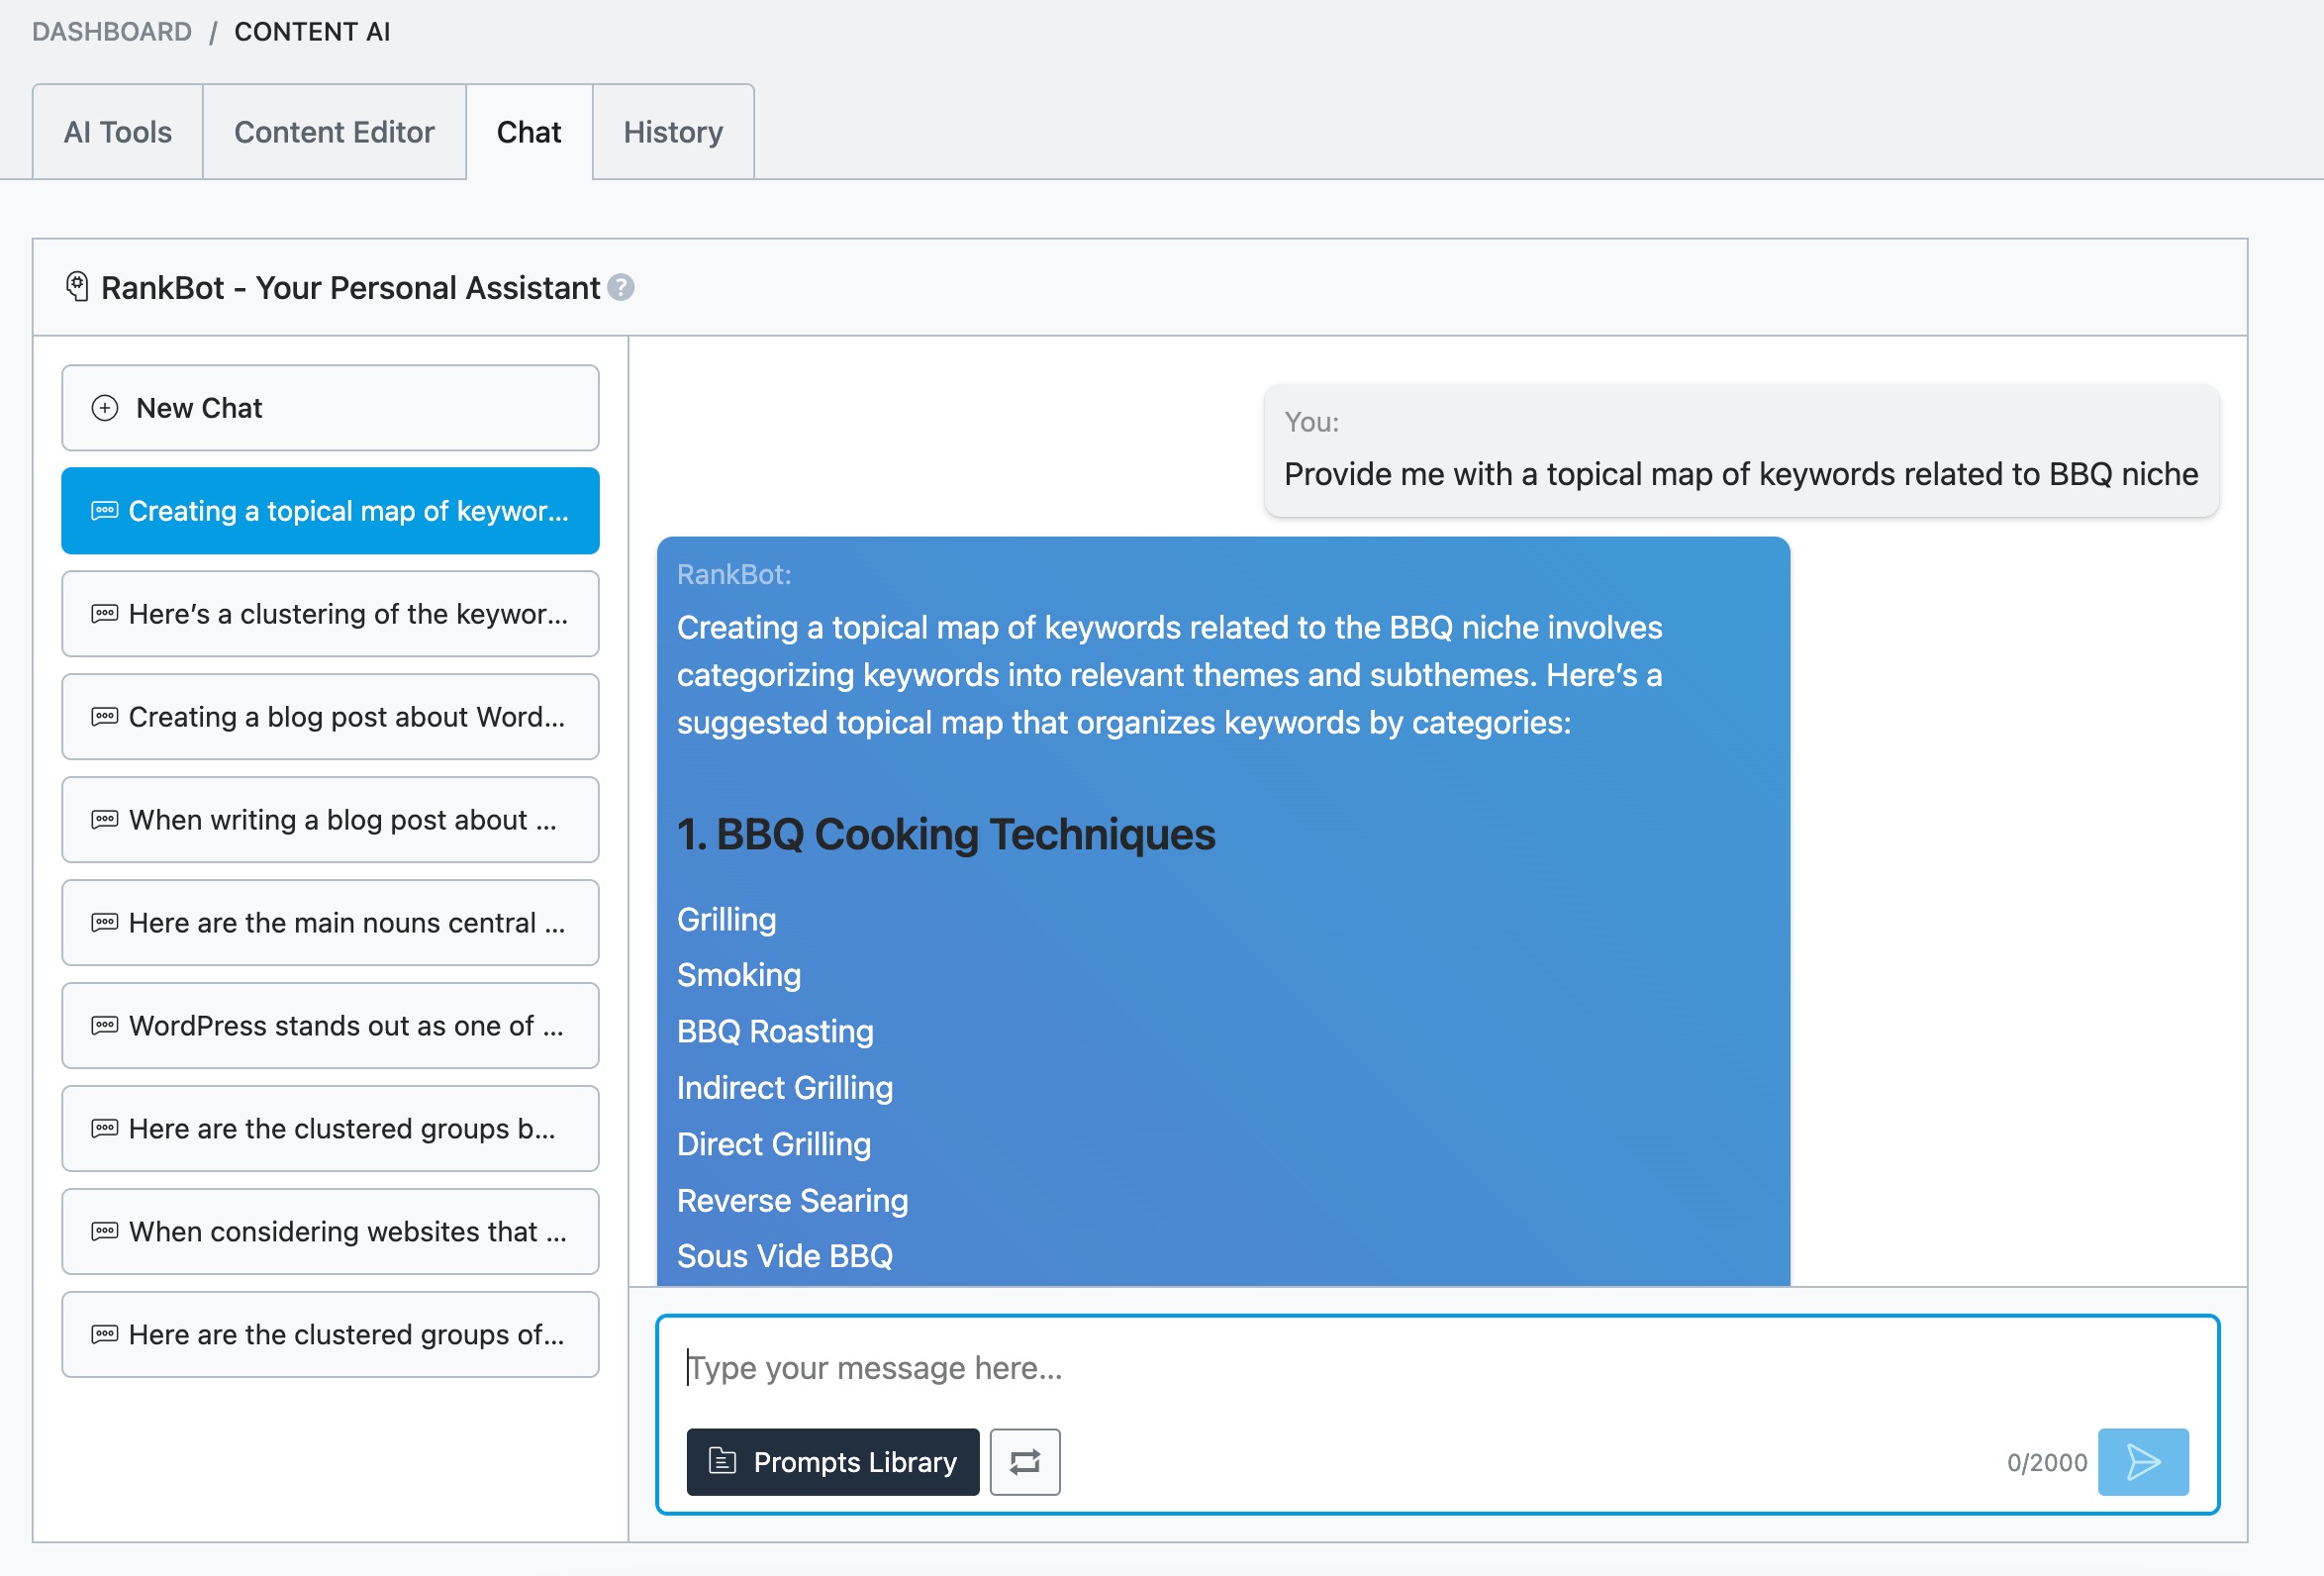
Task: Click document icon in Prompts Library button
Action: tap(722, 1461)
